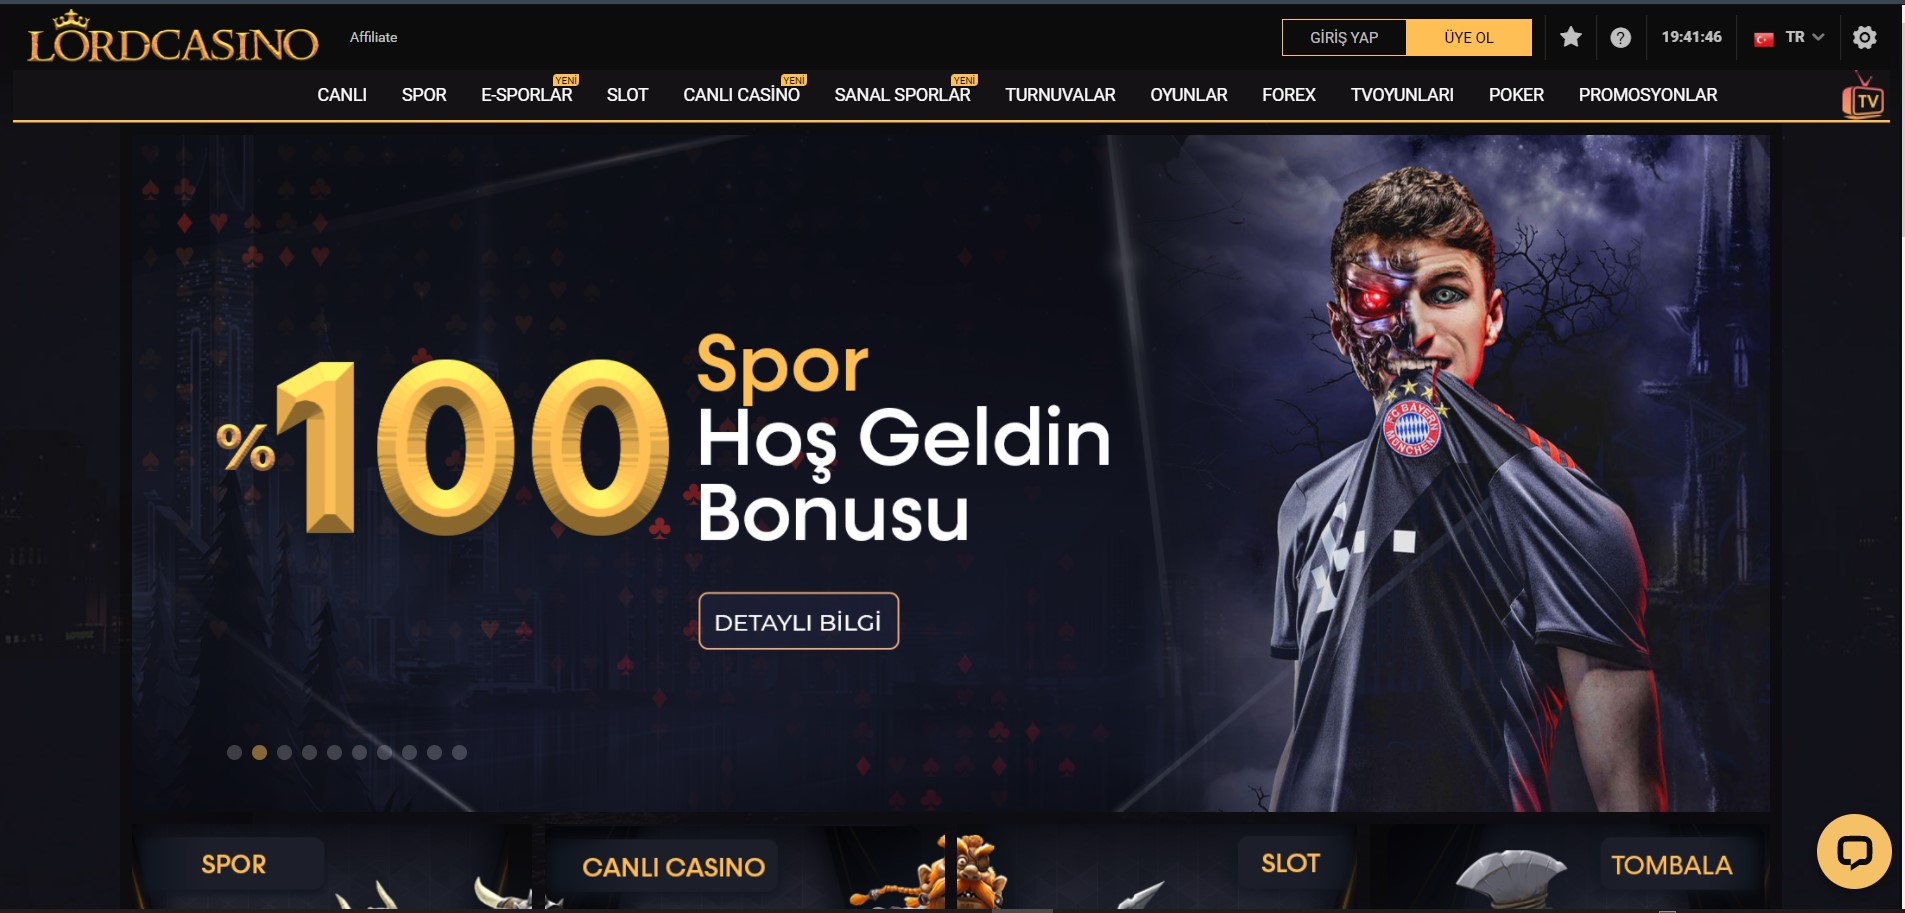Click the LordCasino logo

(x=172, y=38)
